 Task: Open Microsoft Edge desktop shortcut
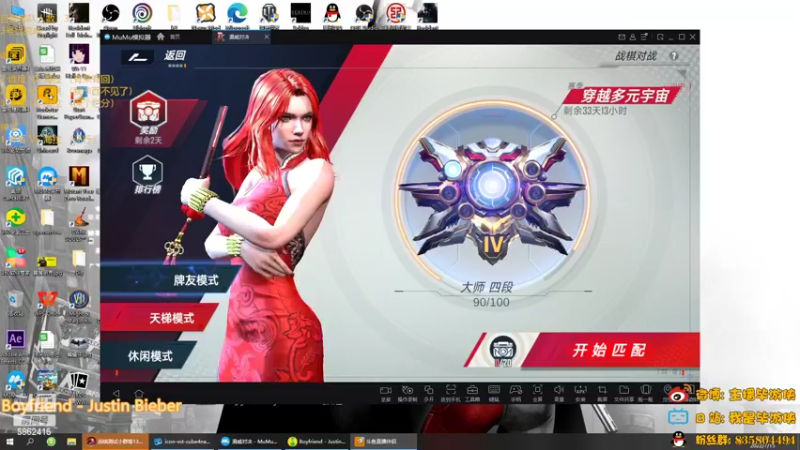(237, 15)
